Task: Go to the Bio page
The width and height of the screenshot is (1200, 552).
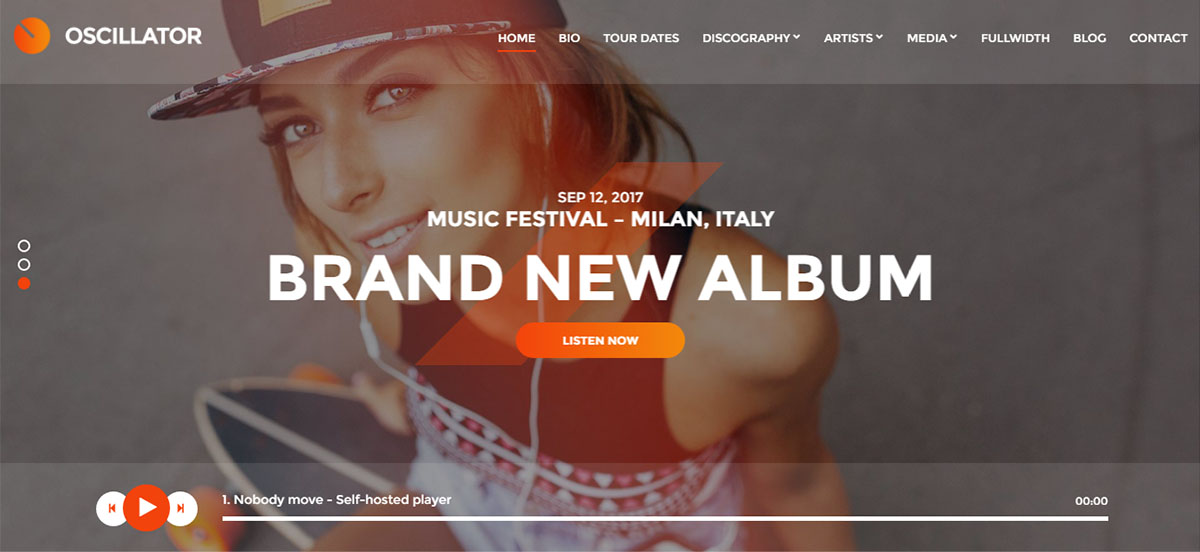Action: (569, 38)
